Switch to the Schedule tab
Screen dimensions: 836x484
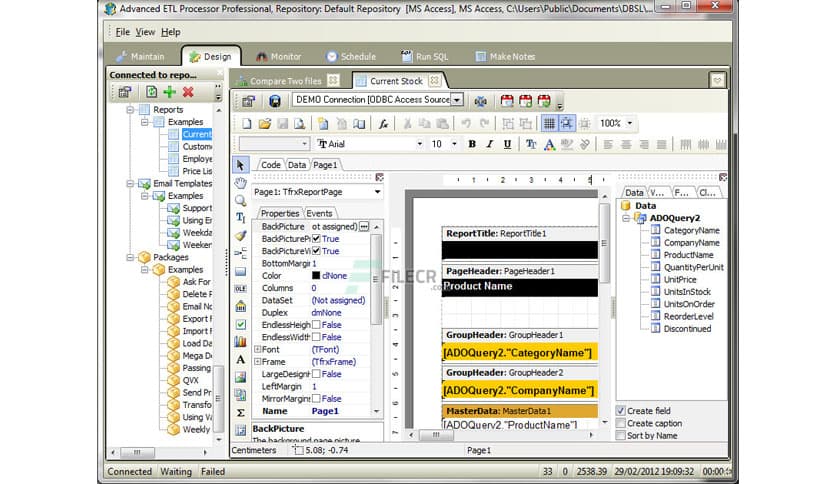pos(351,57)
